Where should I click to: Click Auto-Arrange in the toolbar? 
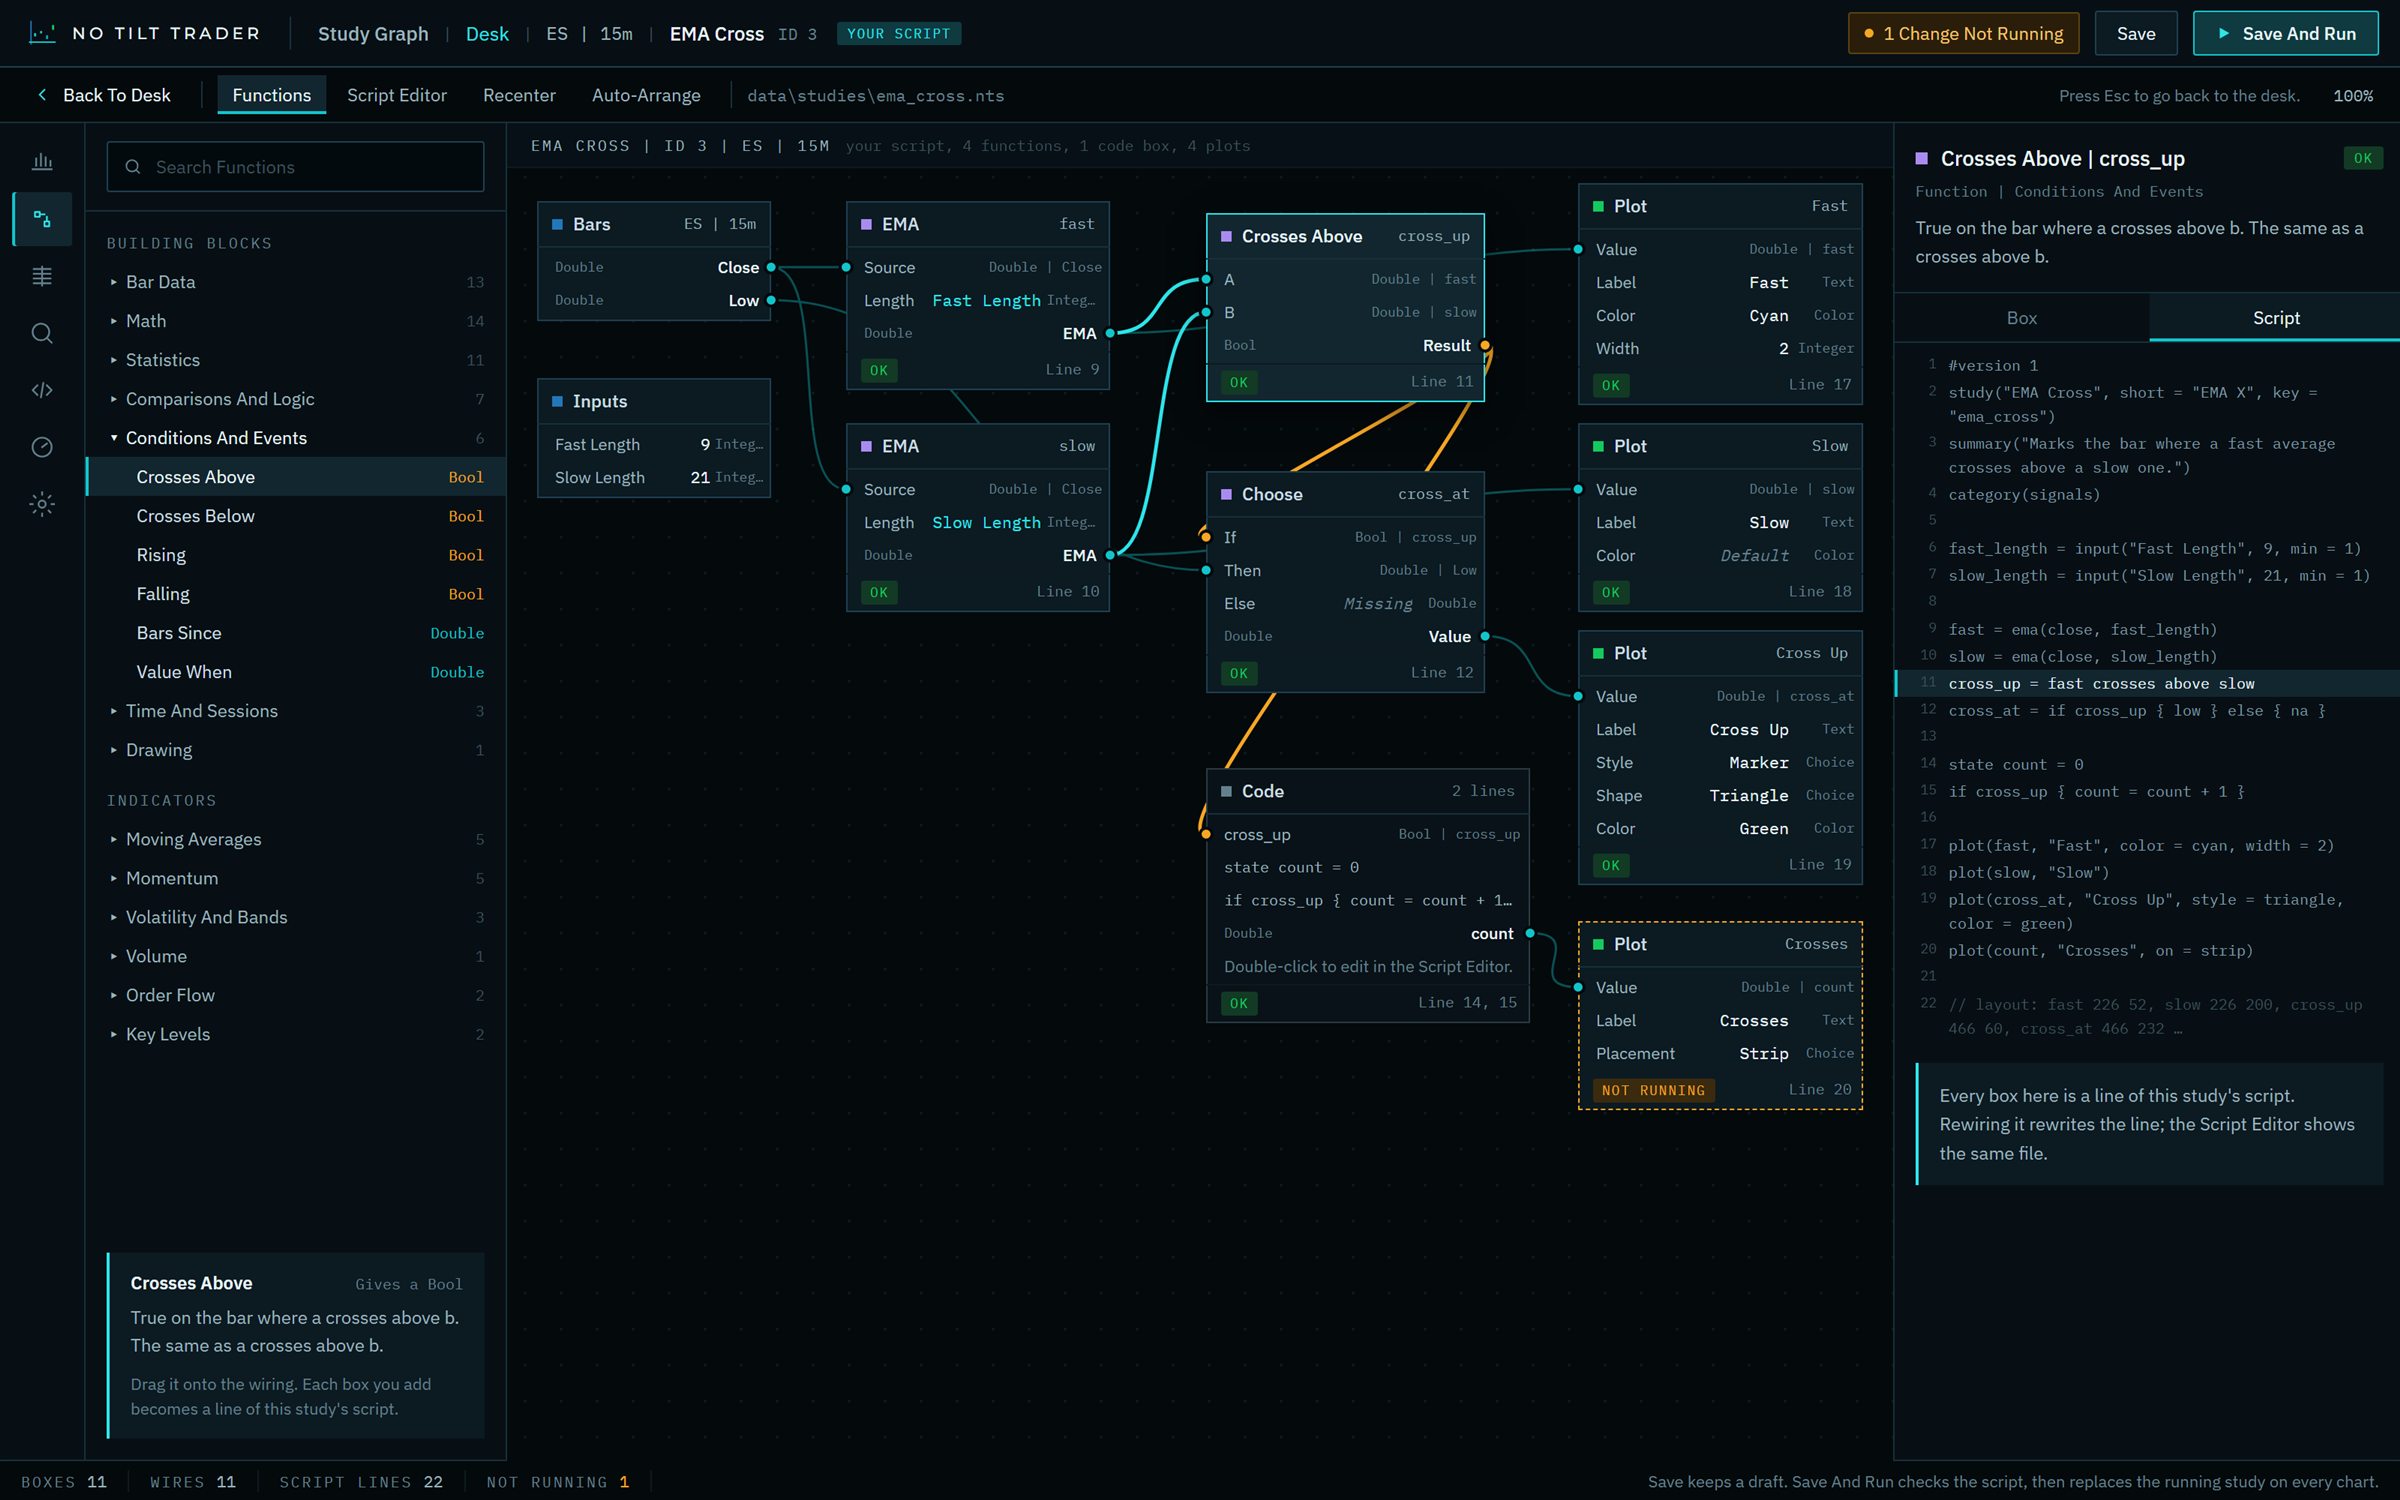646,95
